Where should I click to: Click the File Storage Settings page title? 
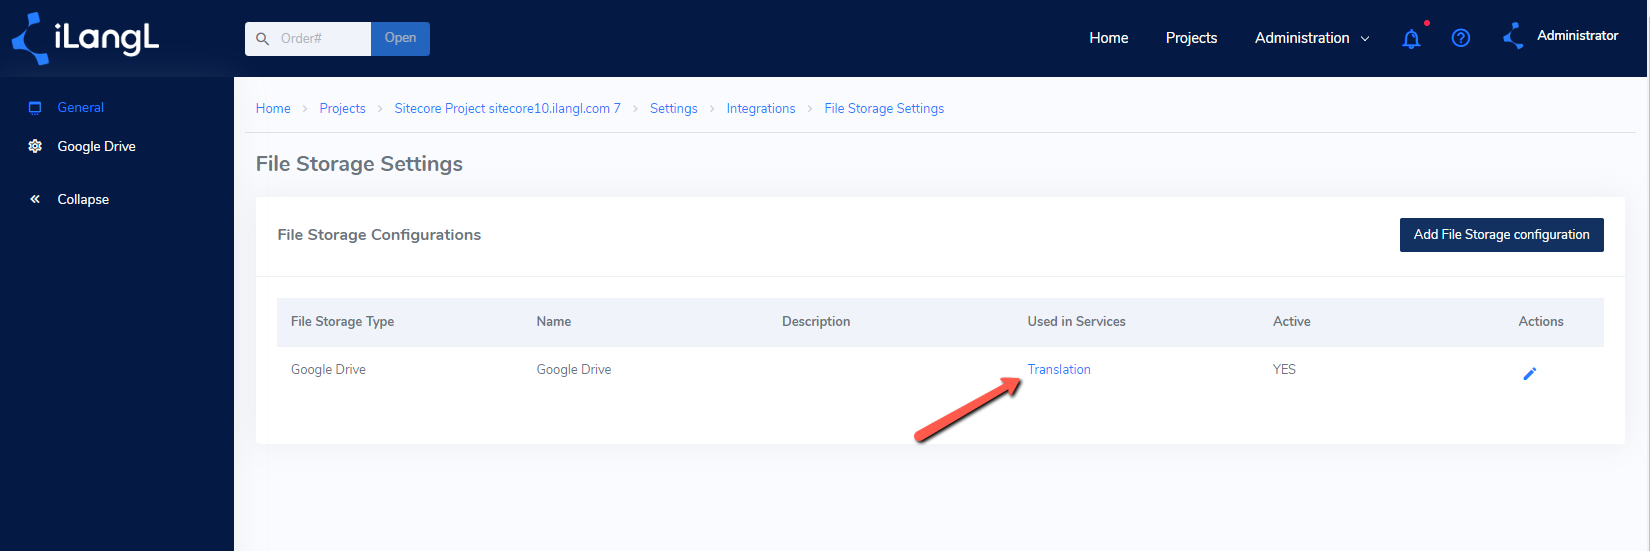pyautogui.click(x=359, y=164)
